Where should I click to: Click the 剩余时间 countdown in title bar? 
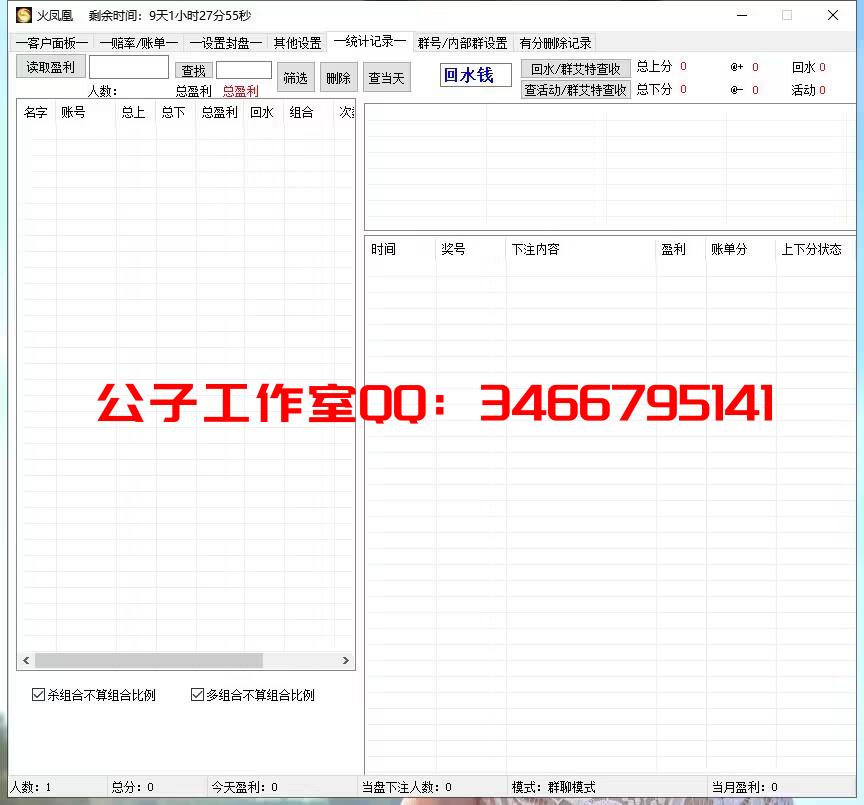click(170, 15)
